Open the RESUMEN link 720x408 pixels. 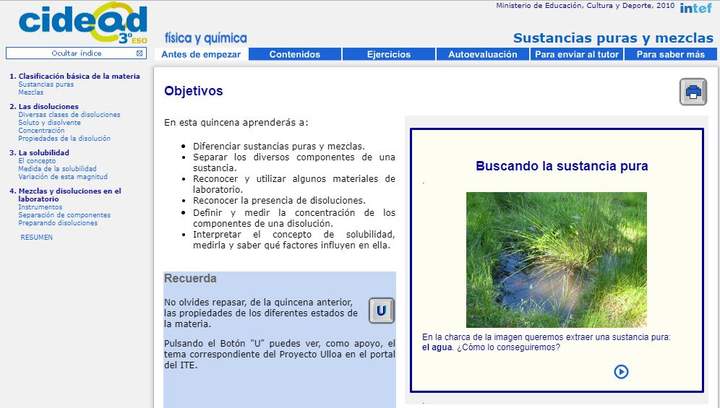[37, 237]
